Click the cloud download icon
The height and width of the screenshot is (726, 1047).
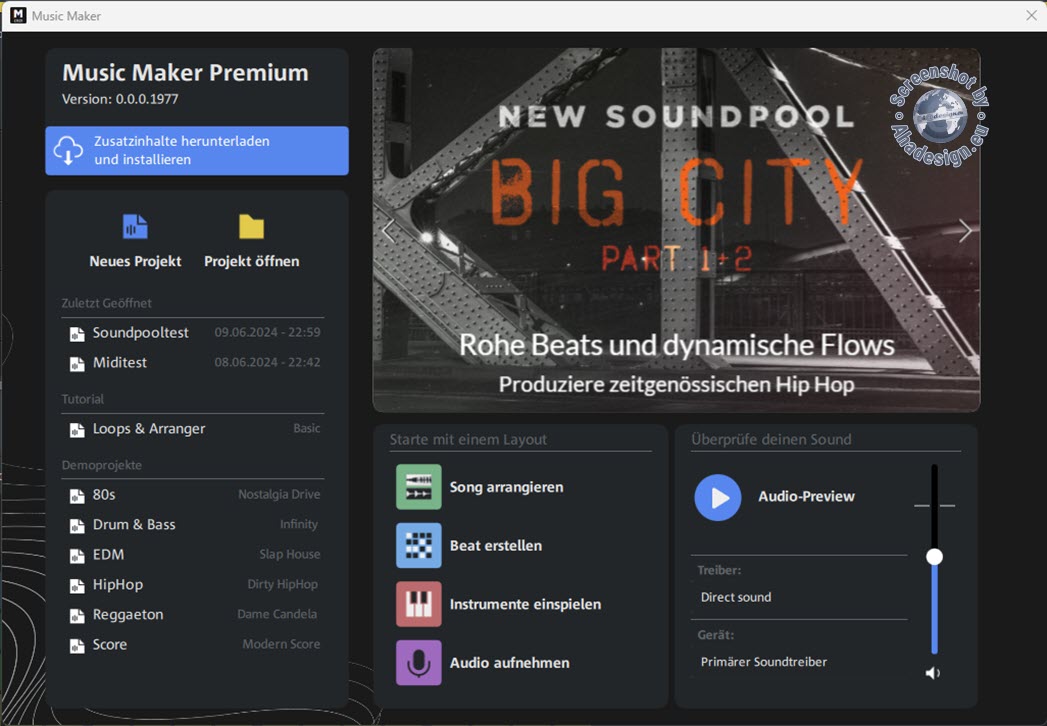pos(68,151)
